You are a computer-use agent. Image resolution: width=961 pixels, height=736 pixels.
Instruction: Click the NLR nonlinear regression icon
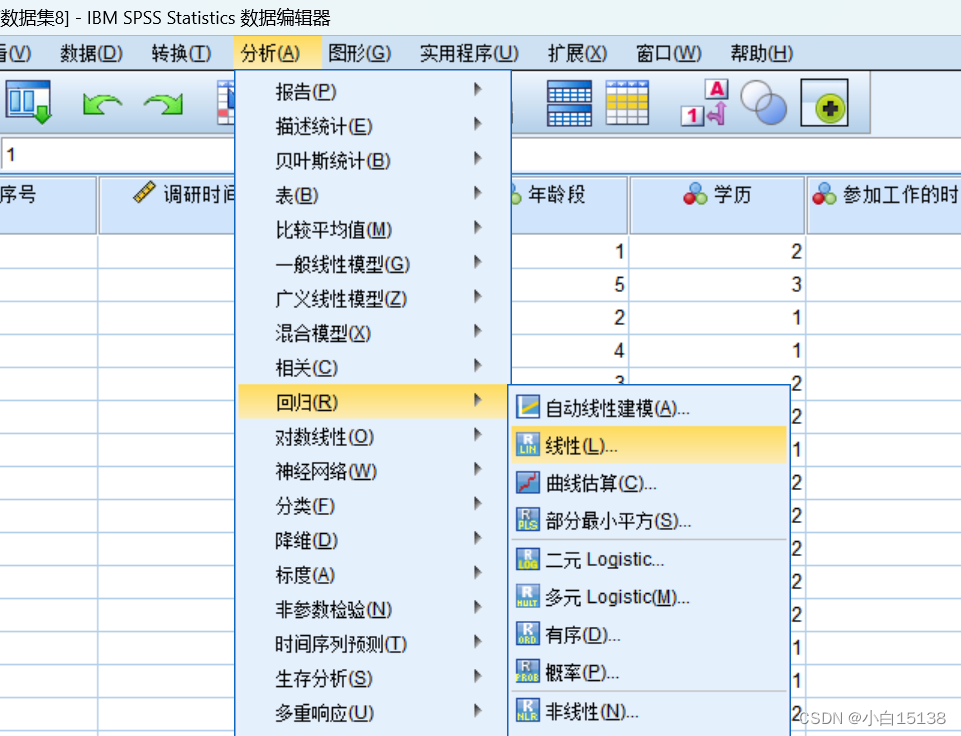pyautogui.click(x=528, y=710)
